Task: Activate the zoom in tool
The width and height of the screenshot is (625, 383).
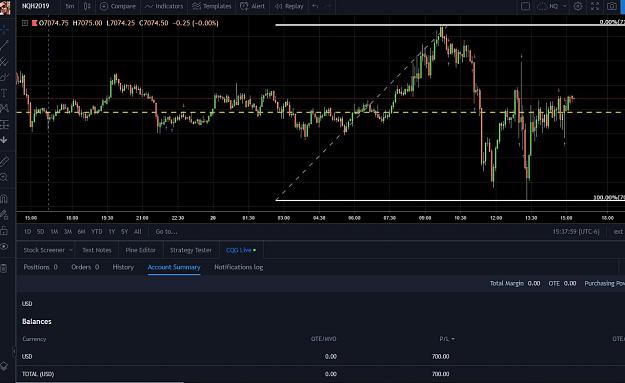Action: tap(4, 177)
